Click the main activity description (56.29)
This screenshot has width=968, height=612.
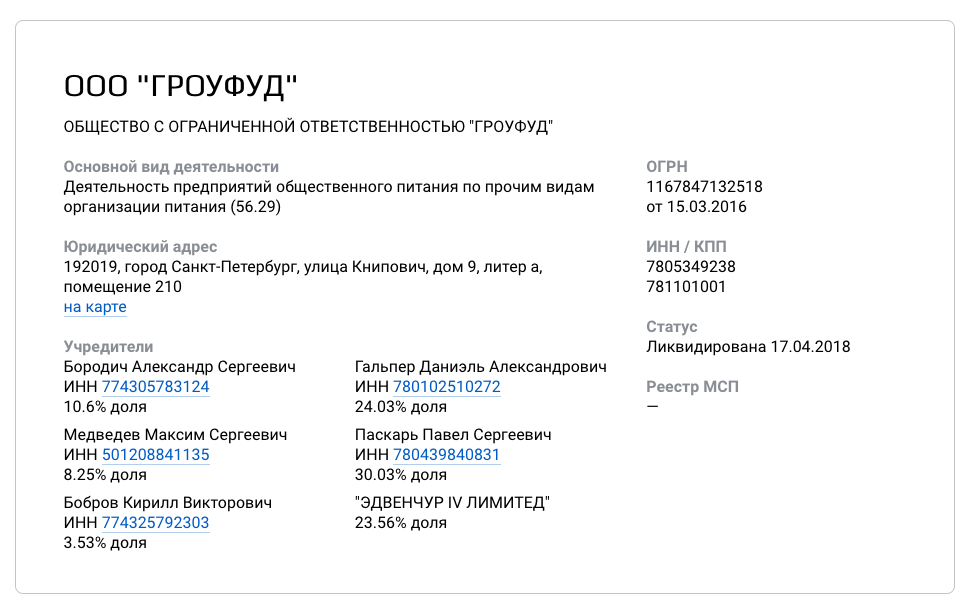(x=329, y=196)
